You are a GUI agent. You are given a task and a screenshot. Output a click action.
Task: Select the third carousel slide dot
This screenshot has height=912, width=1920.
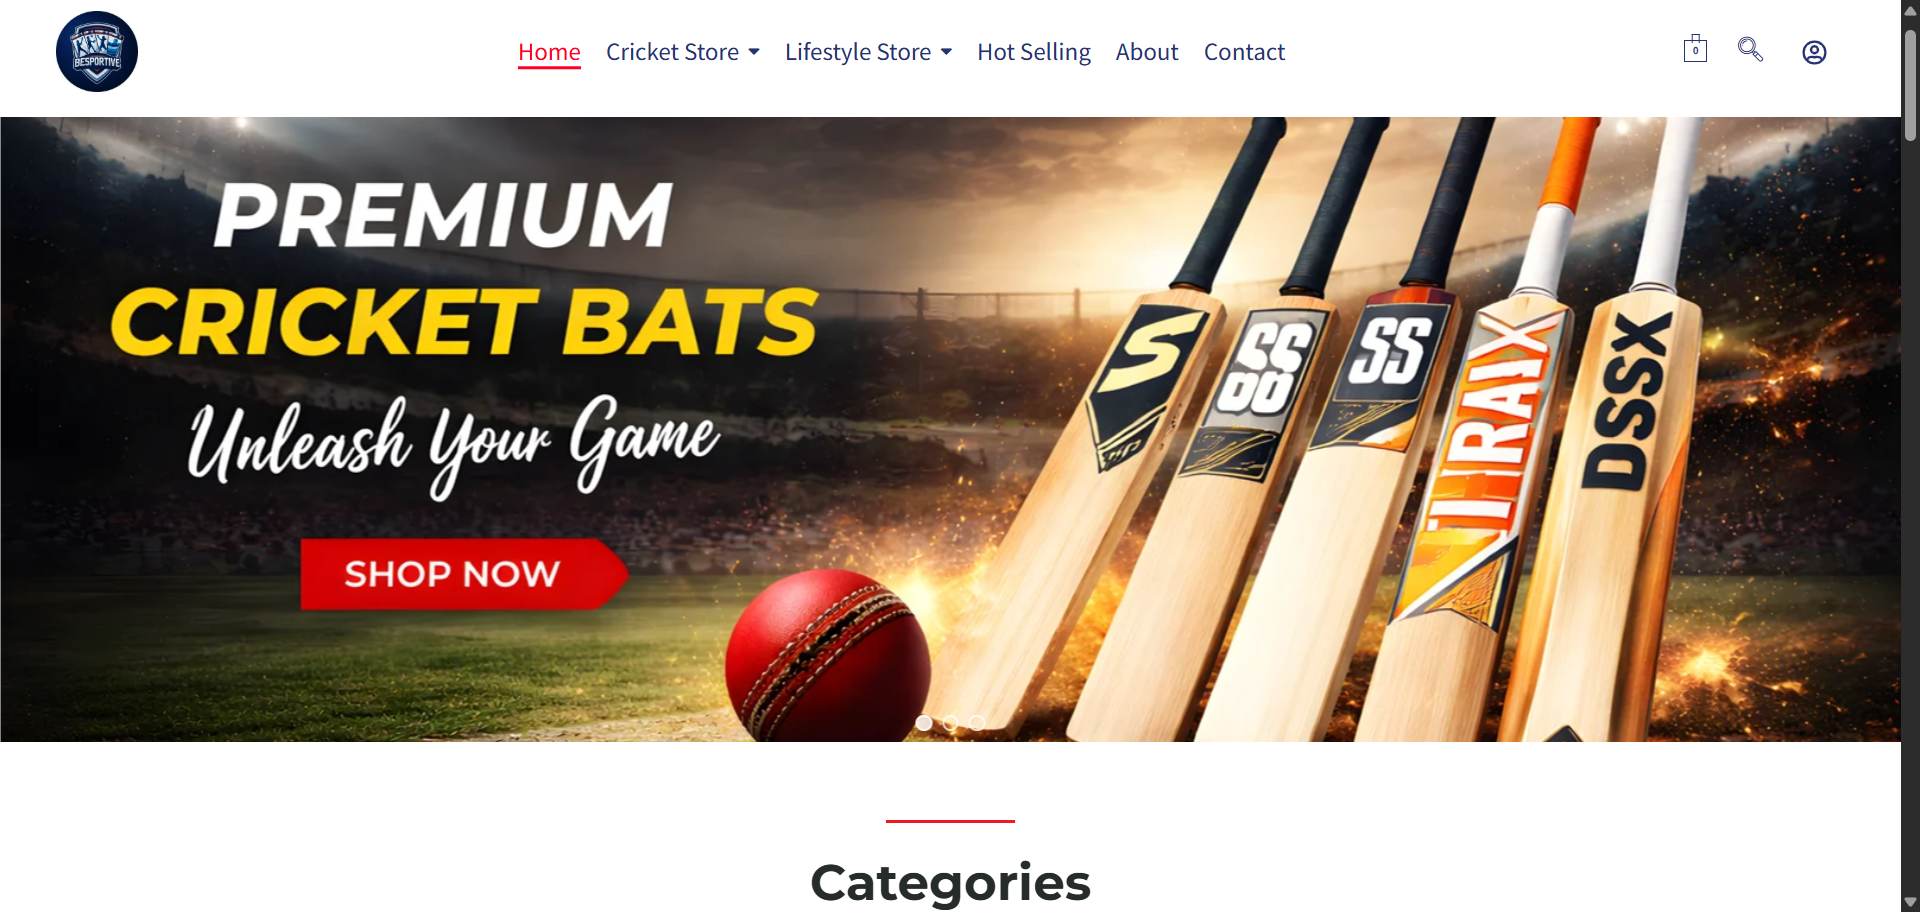click(977, 723)
